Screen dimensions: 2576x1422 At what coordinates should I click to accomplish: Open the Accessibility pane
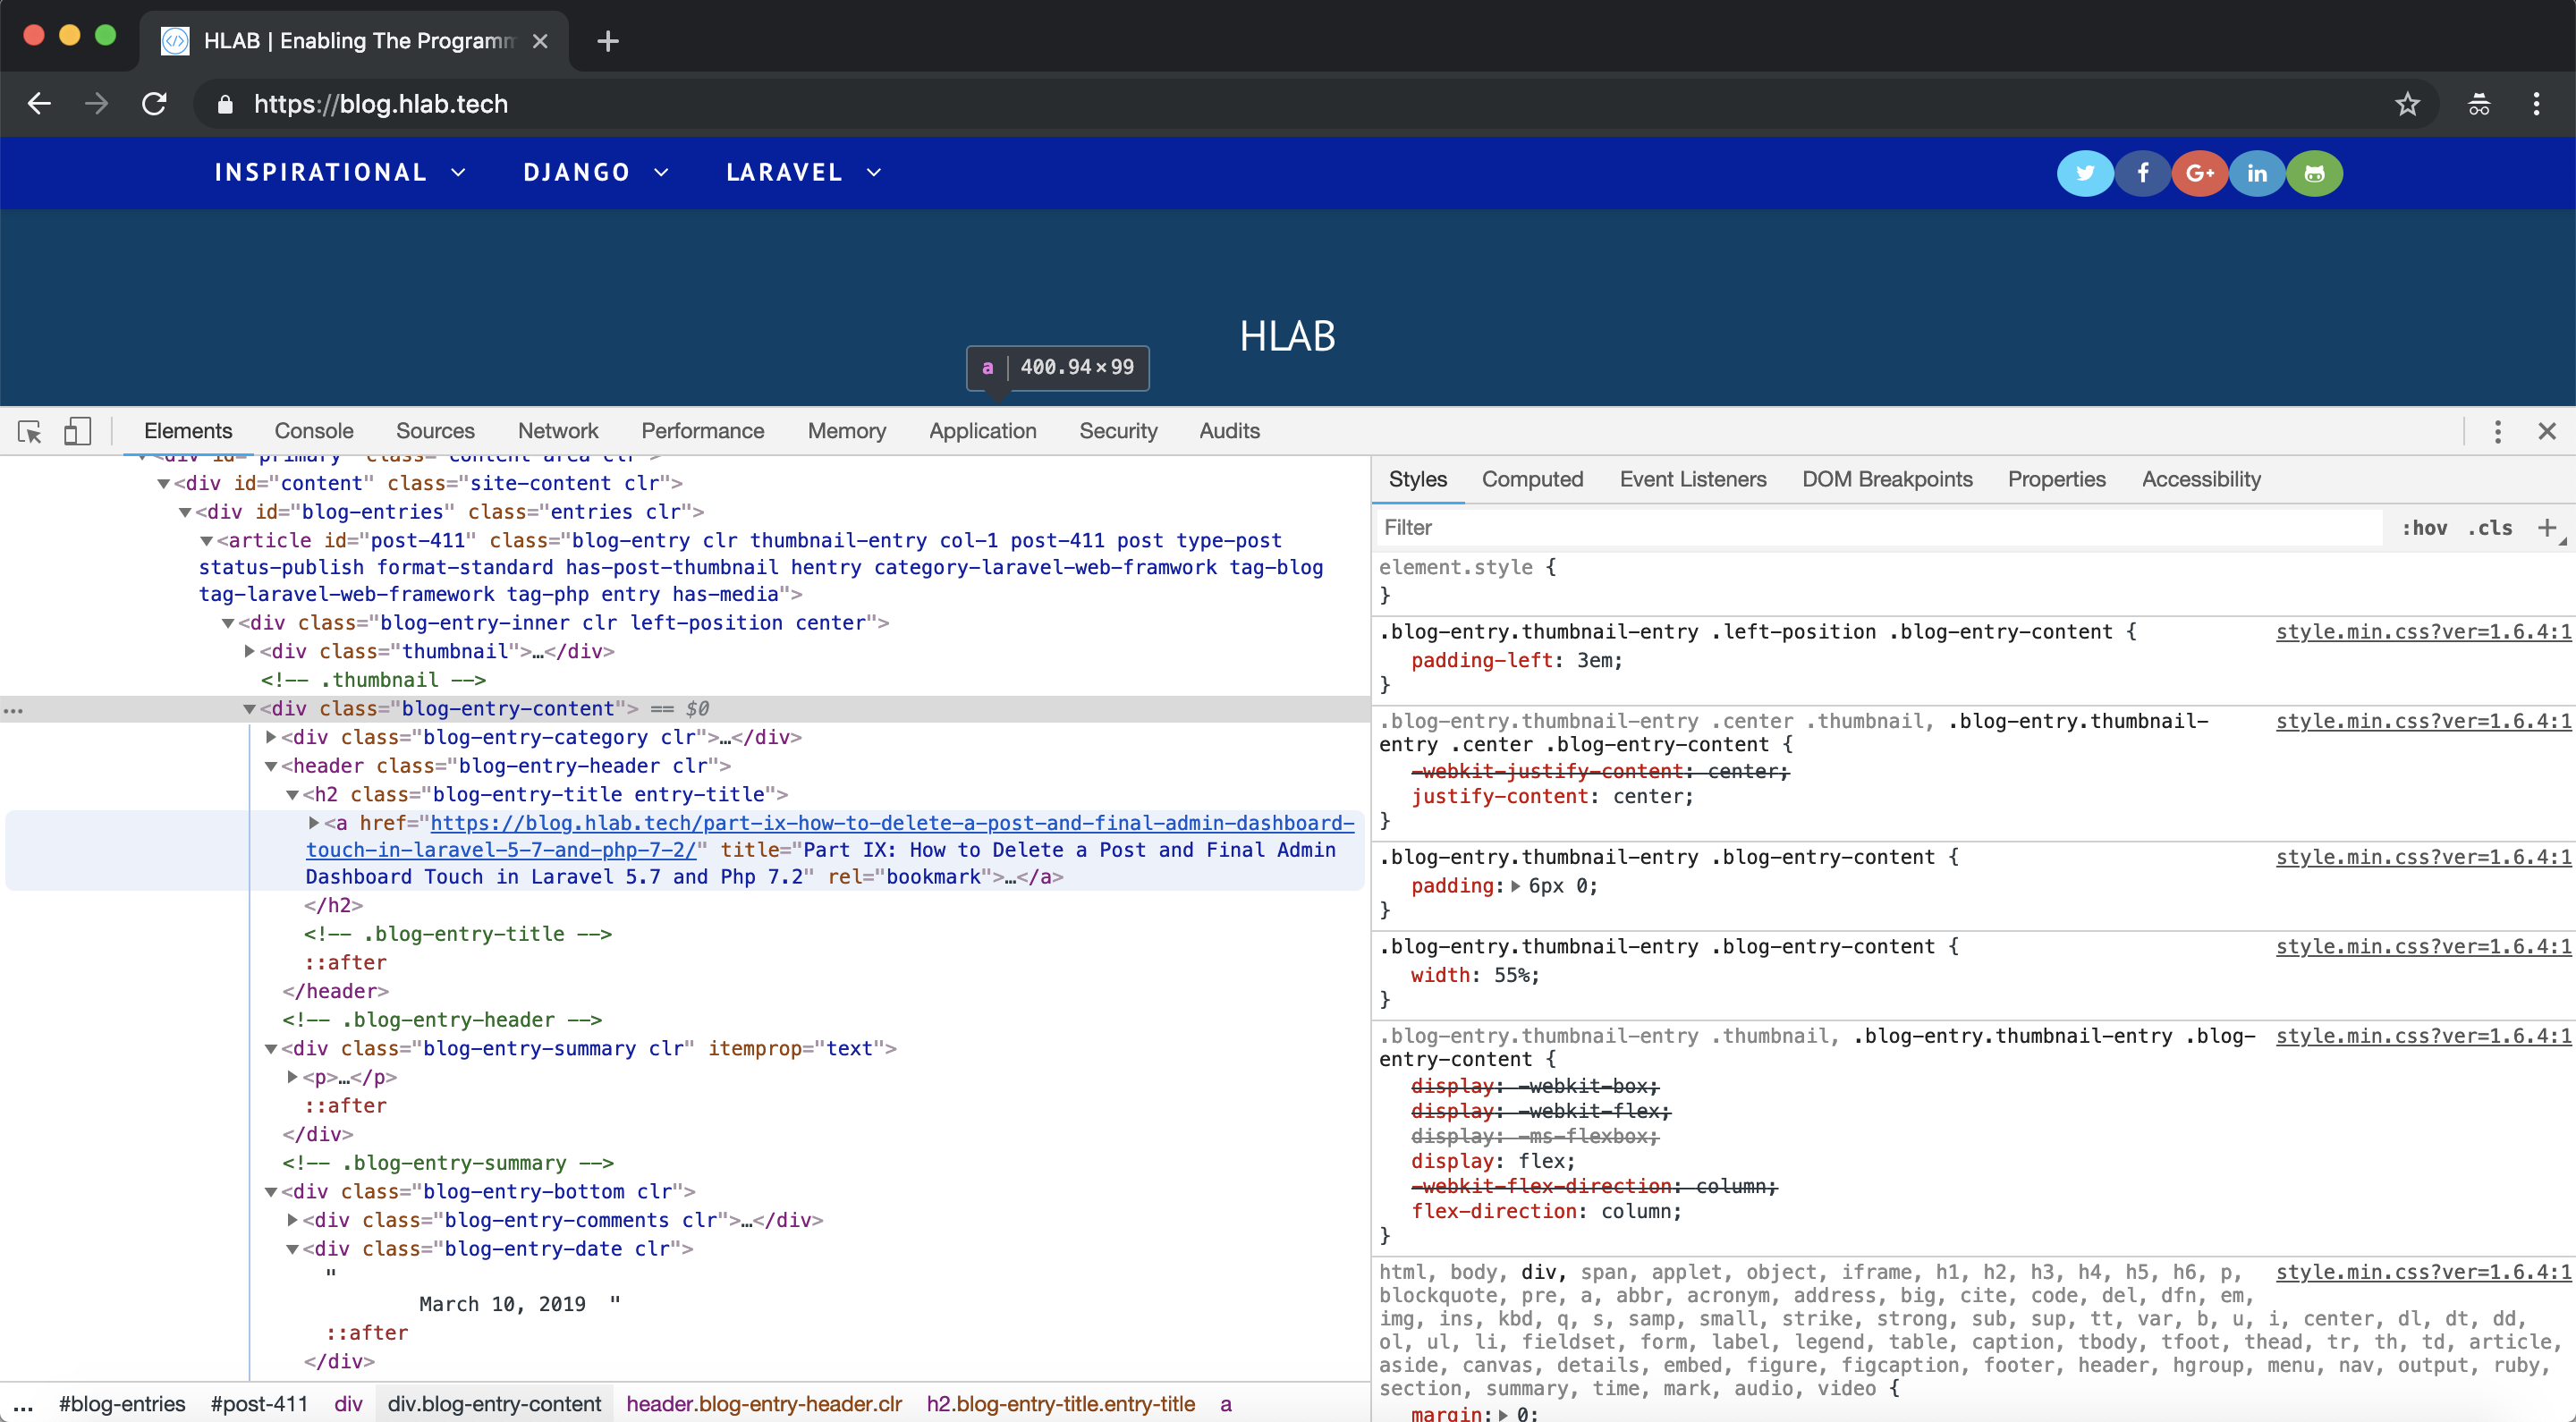point(2201,480)
